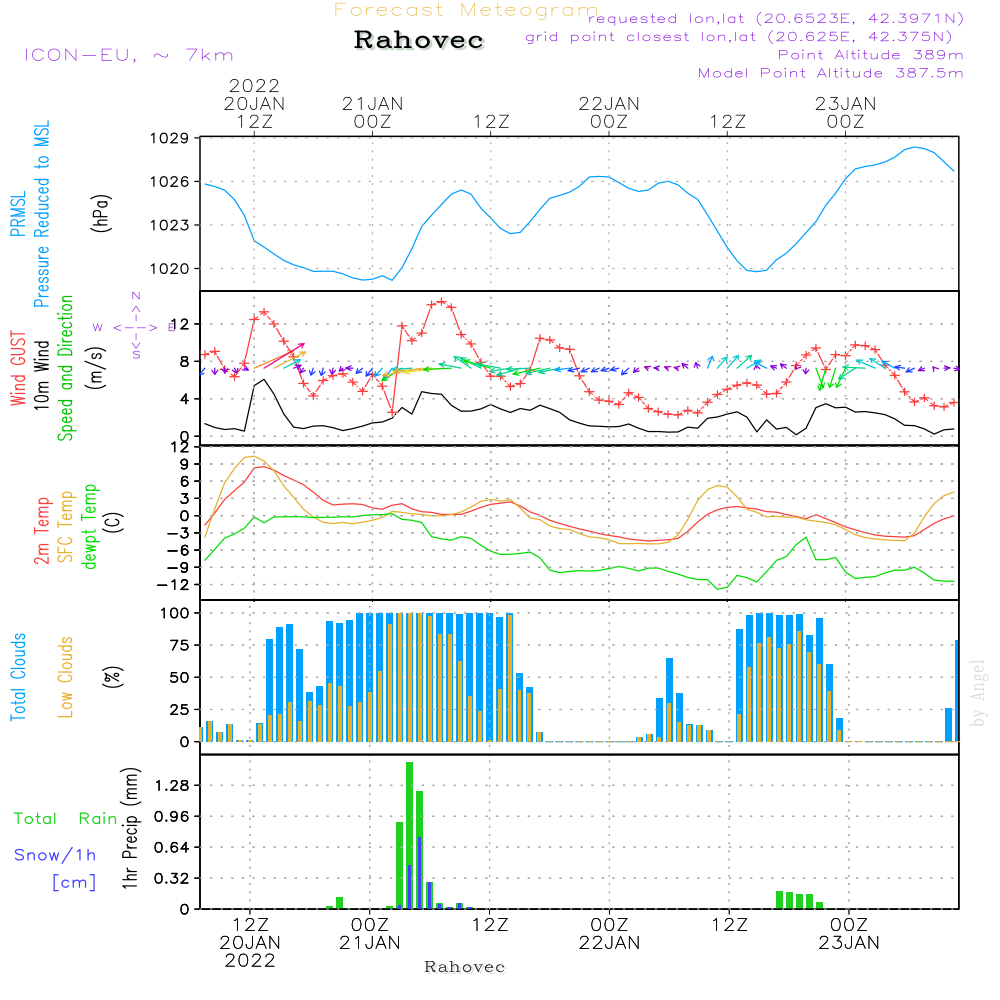Image resolution: width=1000 pixels, height=1000 pixels.
Task: Click the 'ICON-EU, ~ 7km' model label
Action: coord(129,55)
